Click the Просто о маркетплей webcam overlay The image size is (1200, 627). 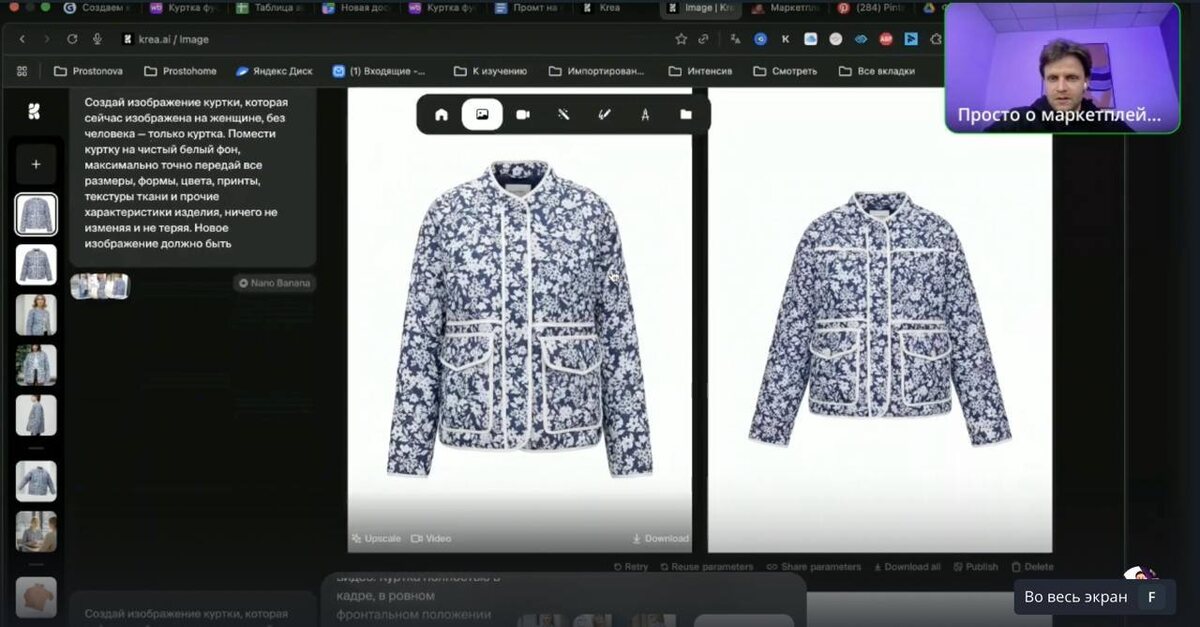[x=1062, y=67]
